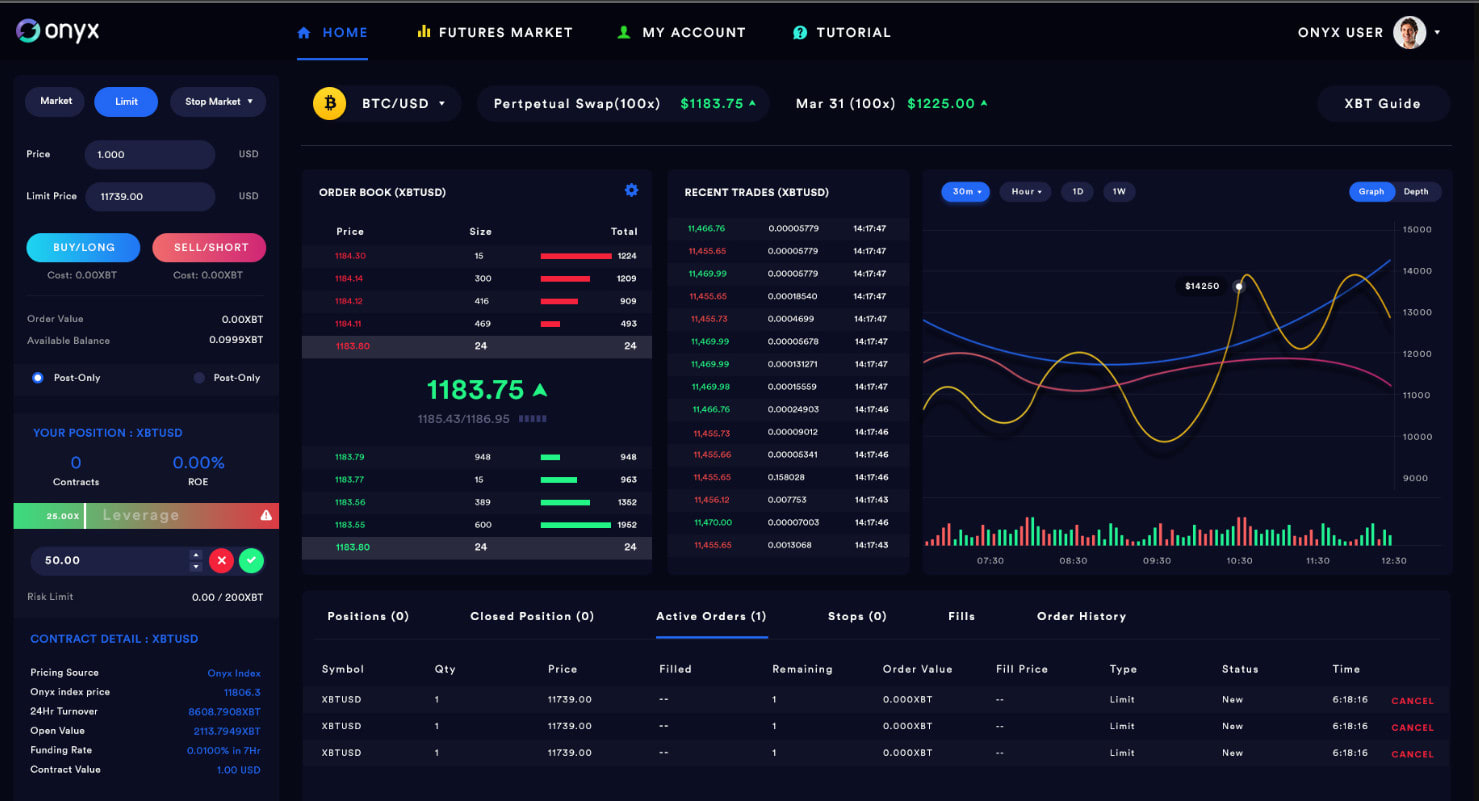The image size is (1479, 801).
Task: Click the BUY/LONG order button
Action: [83, 247]
